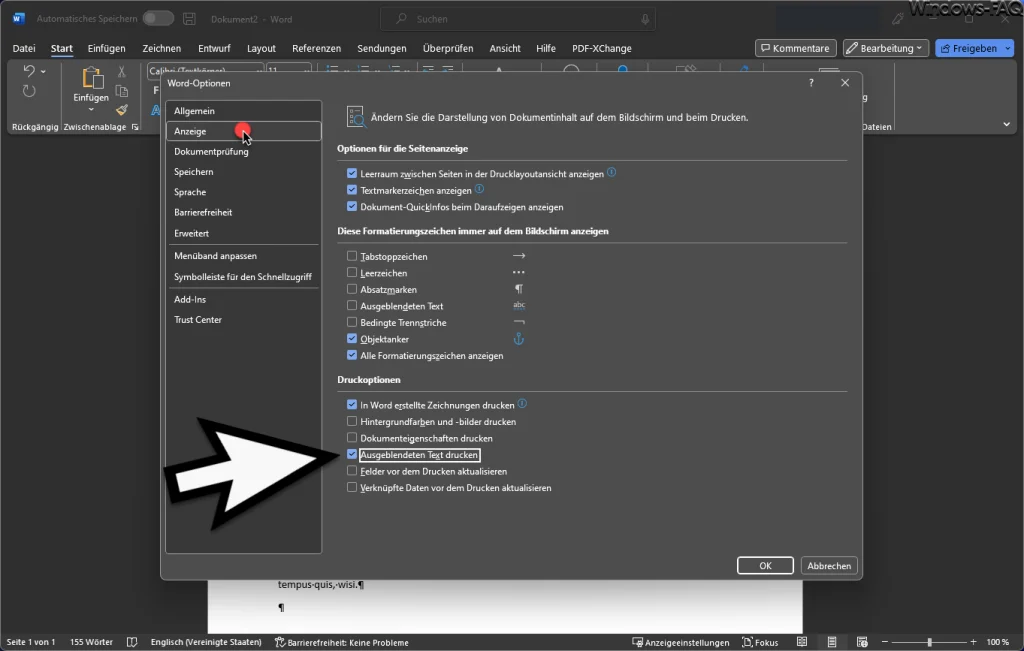Click the Undo icon in the ribbon
This screenshot has width=1024, height=651.
point(29,71)
